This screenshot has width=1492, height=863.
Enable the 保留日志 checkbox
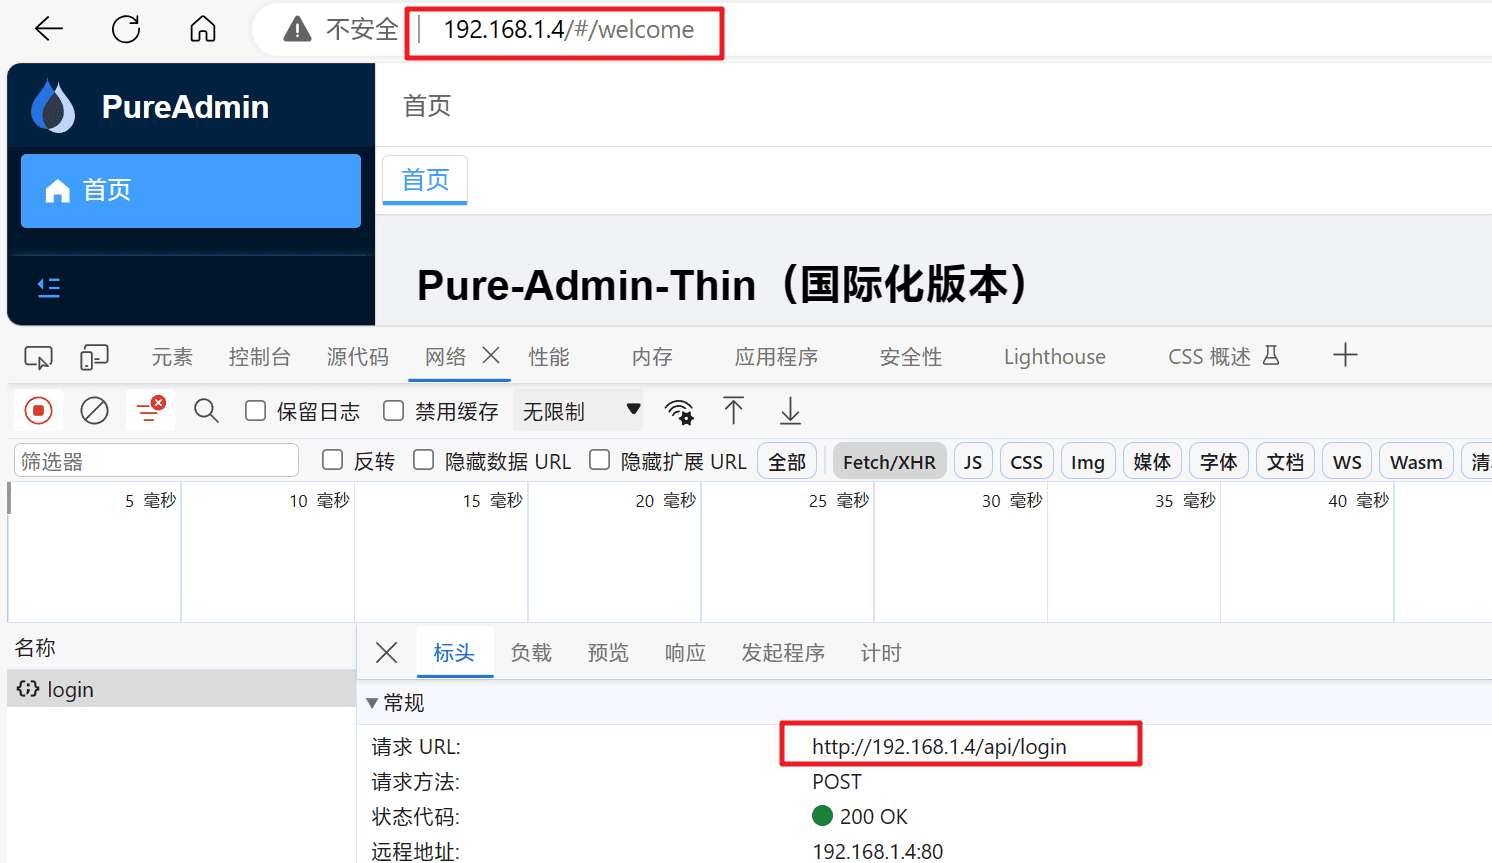256,411
